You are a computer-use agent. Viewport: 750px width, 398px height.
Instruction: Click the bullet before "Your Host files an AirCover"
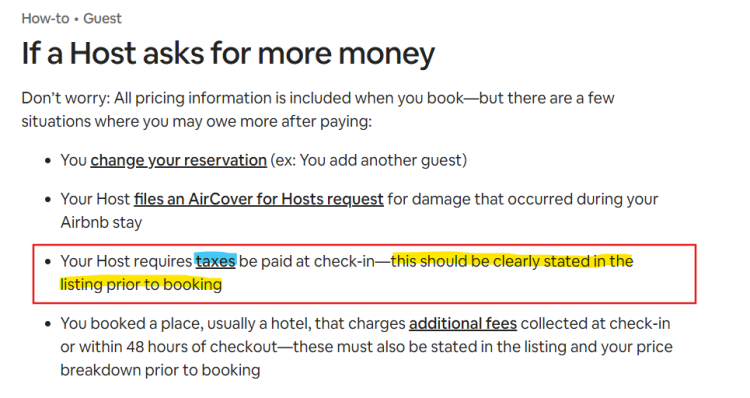click(x=47, y=199)
